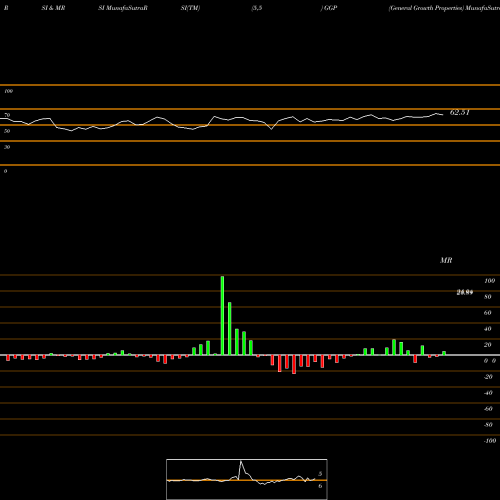Click the tallest green MR histogram bar

point(222,316)
